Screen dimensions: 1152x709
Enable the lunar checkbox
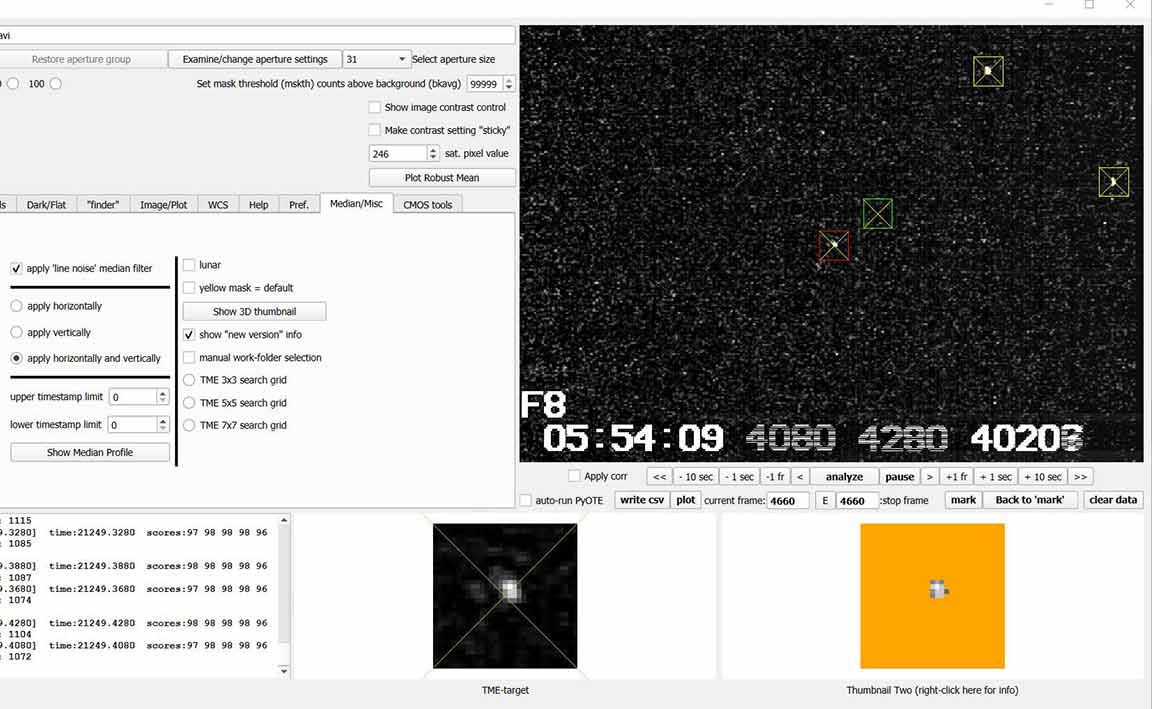click(189, 265)
